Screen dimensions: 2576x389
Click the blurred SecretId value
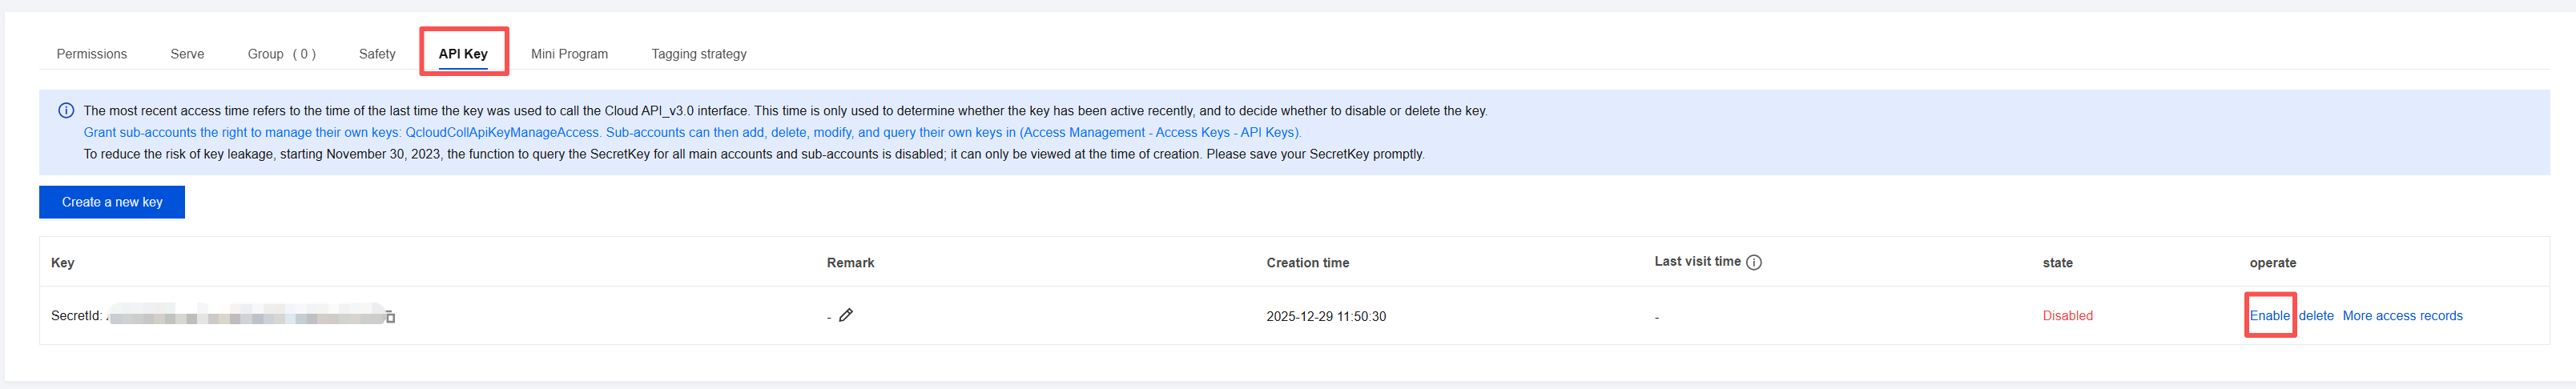[x=245, y=317]
